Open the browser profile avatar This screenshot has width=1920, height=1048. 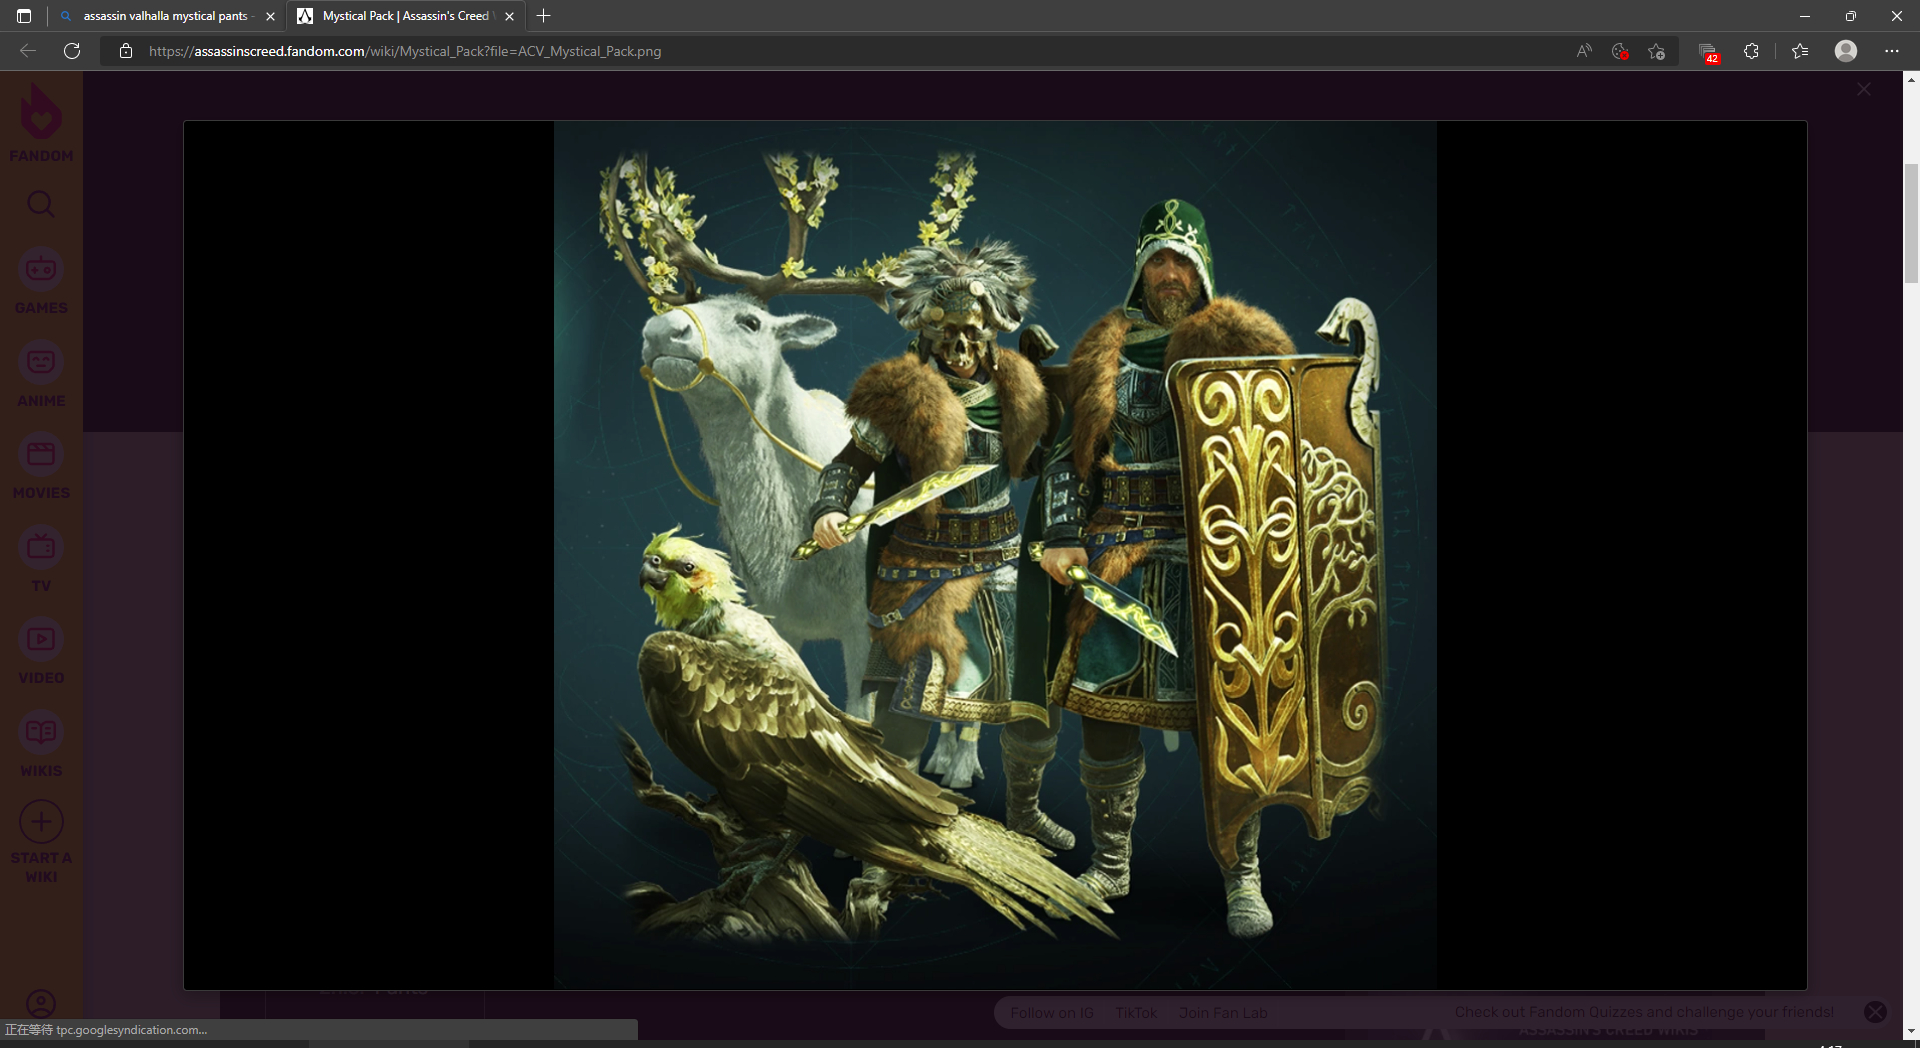pos(1846,51)
